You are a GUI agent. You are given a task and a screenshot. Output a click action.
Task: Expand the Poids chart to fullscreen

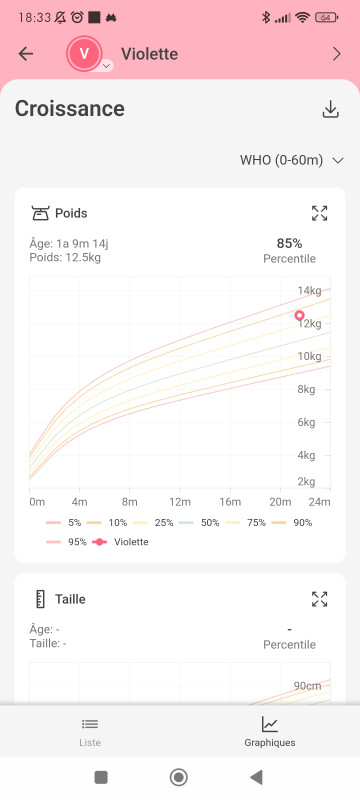(x=320, y=213)
